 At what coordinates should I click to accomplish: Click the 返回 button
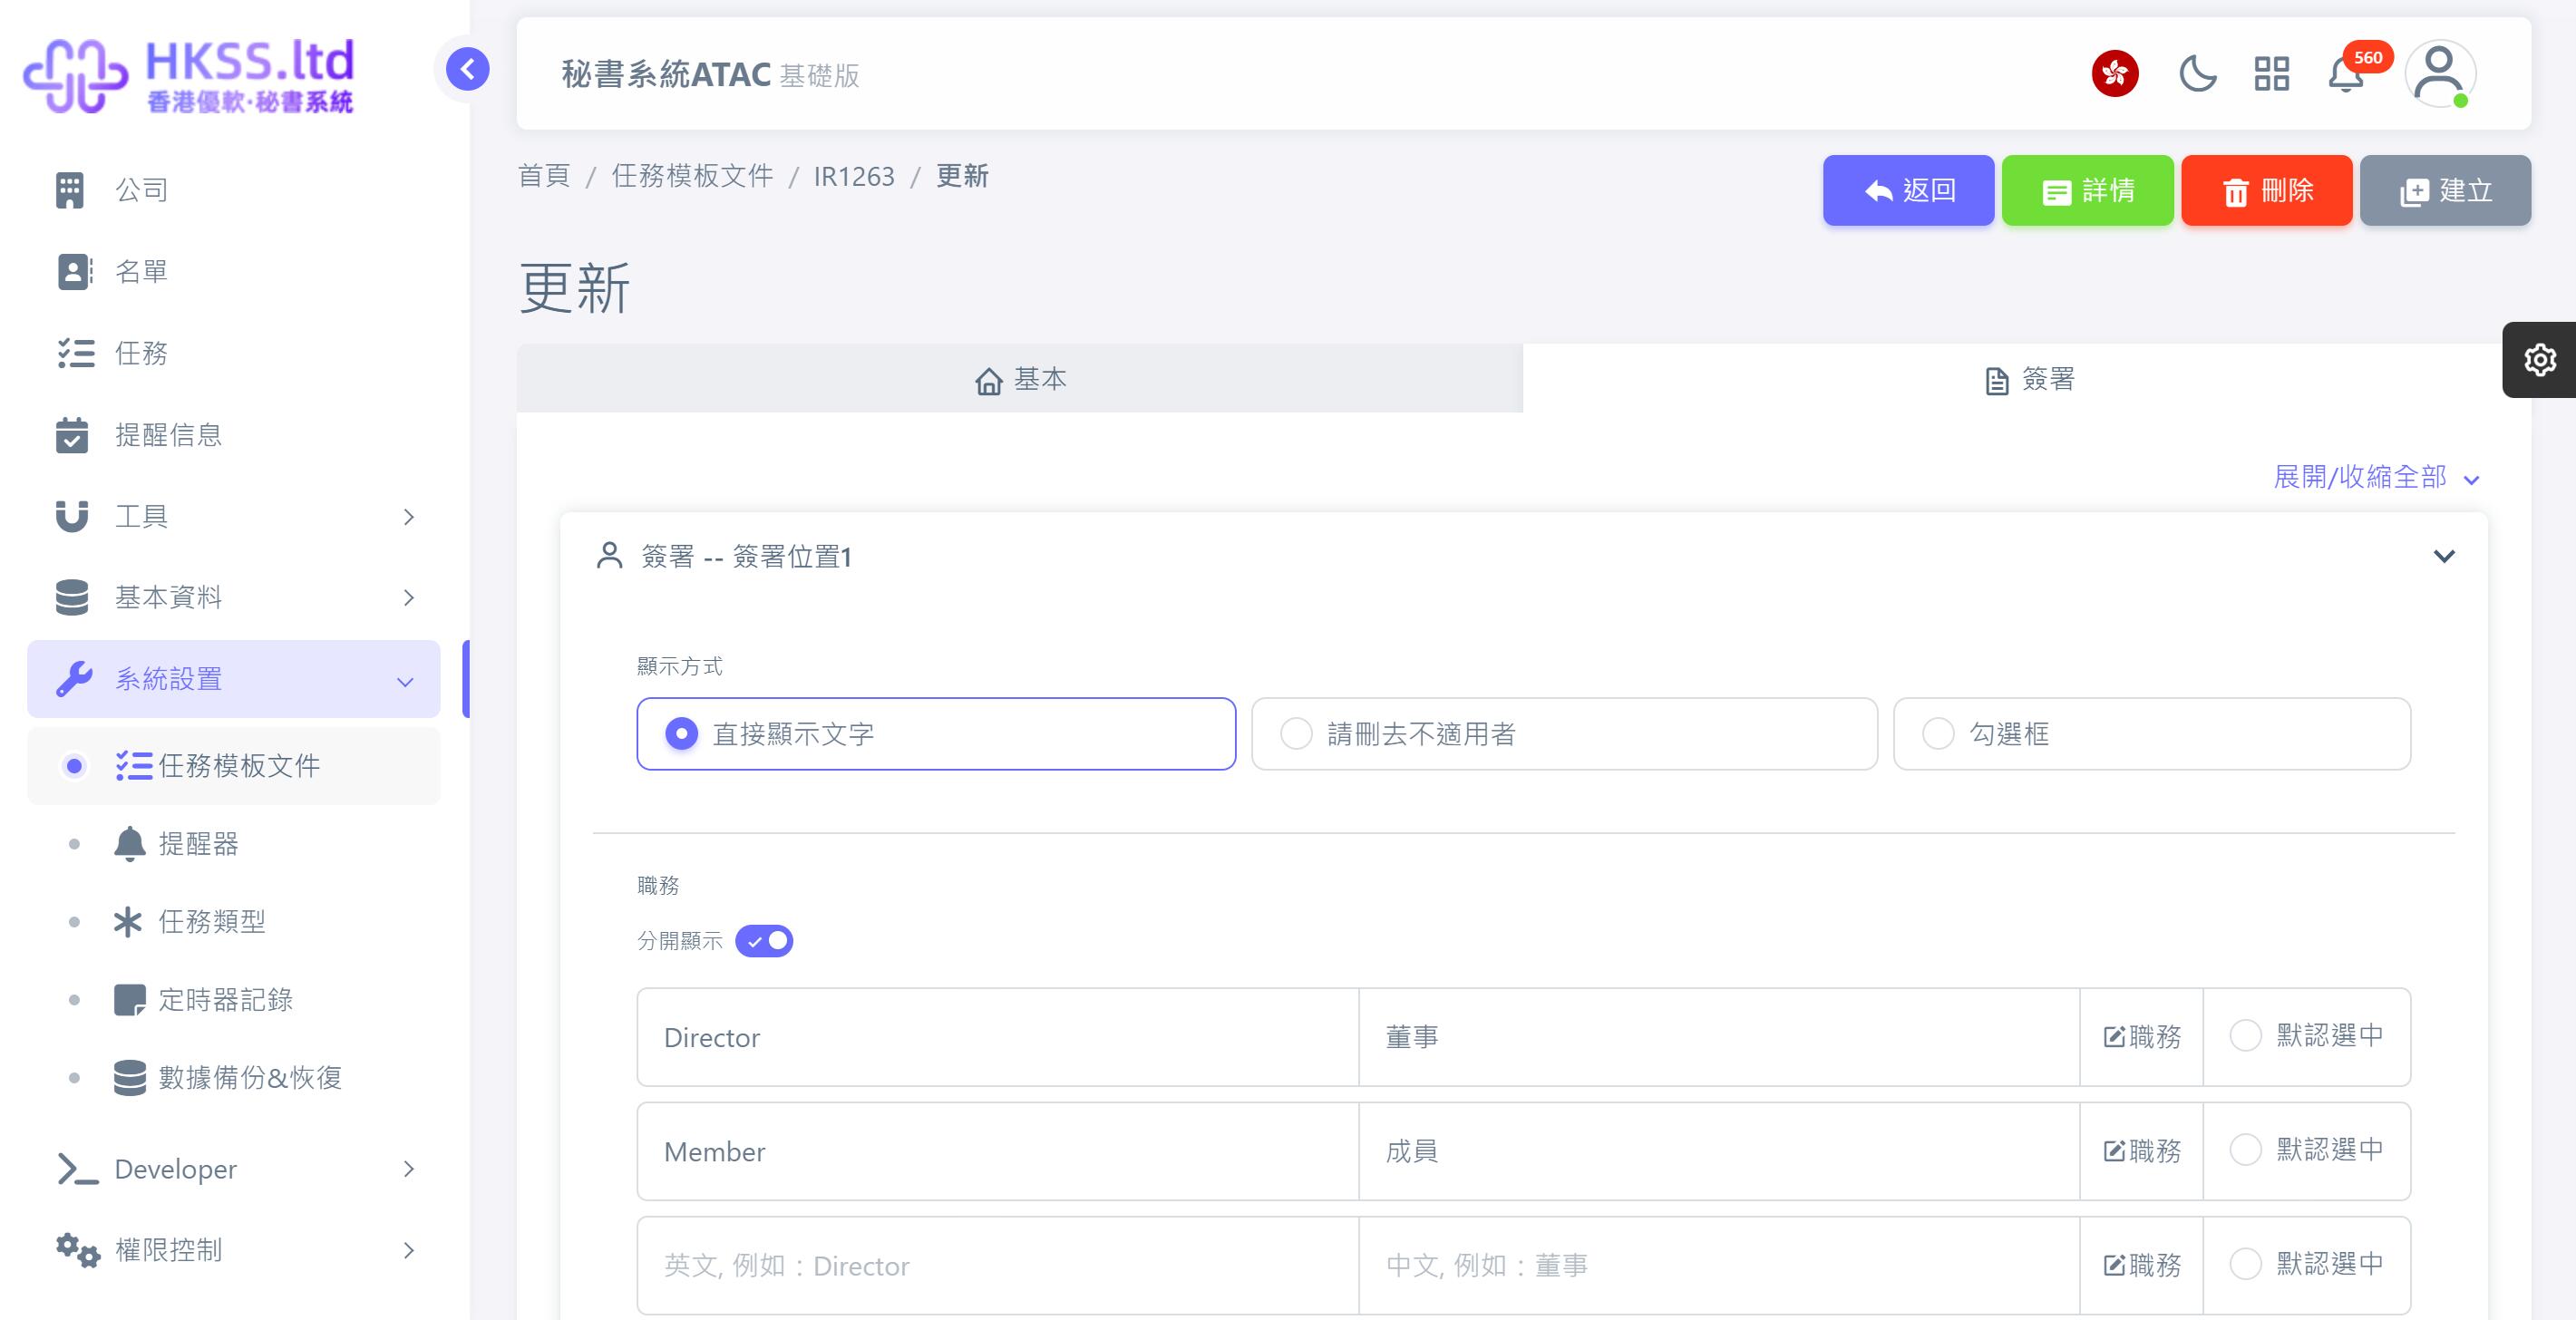tap(1908, 190)
